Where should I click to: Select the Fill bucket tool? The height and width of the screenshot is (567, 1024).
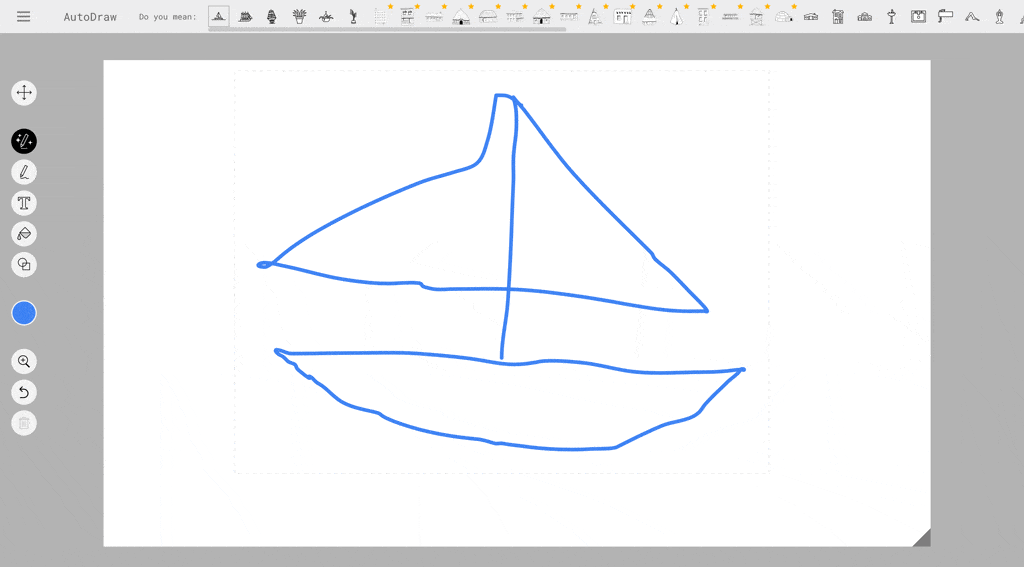(24, 234)
